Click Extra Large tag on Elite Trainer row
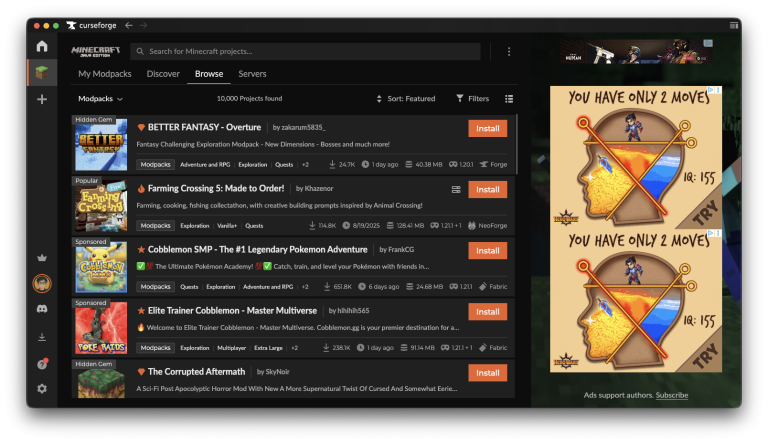Screen dimensions: 768x443 [268, 348]
